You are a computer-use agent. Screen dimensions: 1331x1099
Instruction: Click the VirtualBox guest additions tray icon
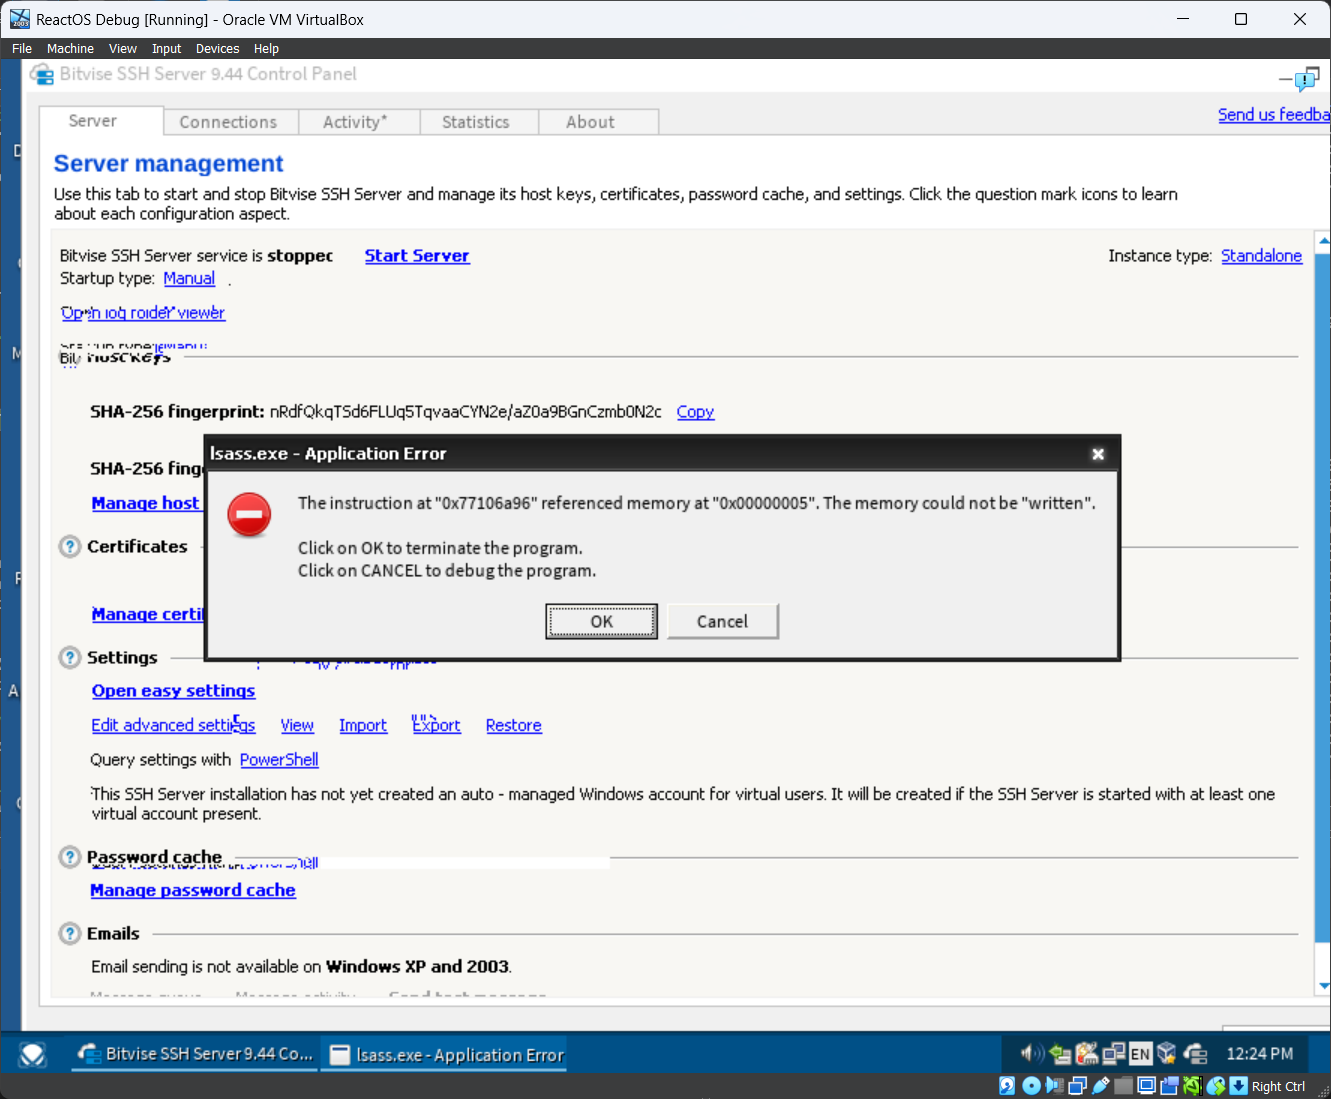pyautogui.click(x=1166, y=1053)
